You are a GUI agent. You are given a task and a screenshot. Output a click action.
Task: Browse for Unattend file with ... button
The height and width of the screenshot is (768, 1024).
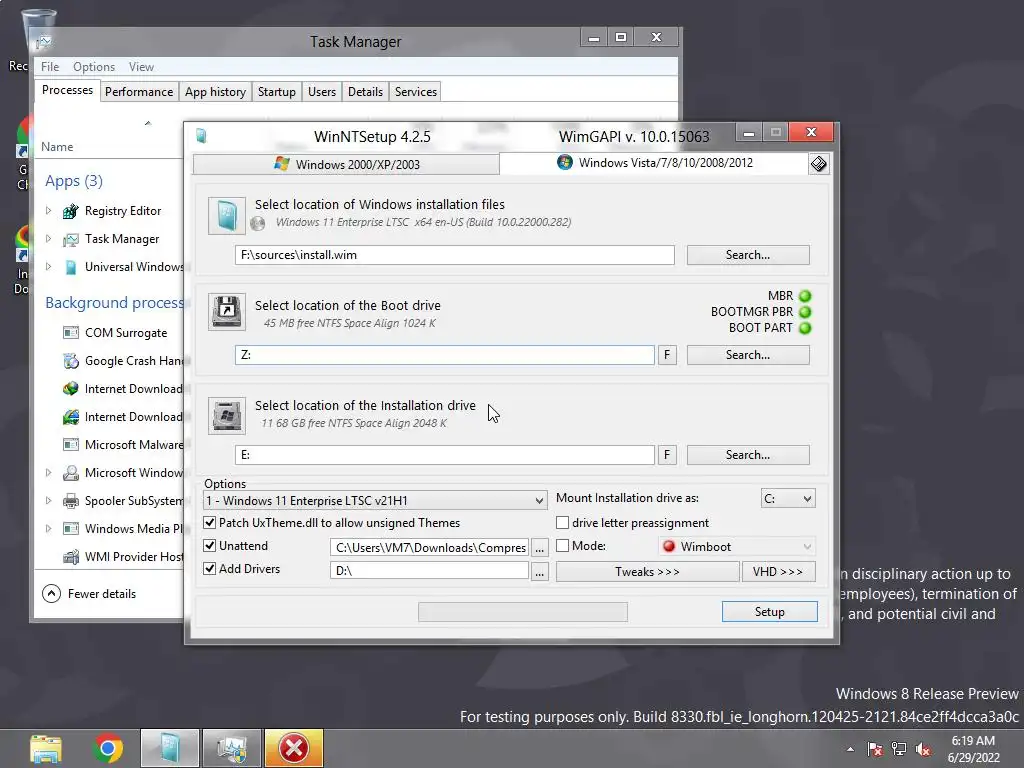(539, 548)
